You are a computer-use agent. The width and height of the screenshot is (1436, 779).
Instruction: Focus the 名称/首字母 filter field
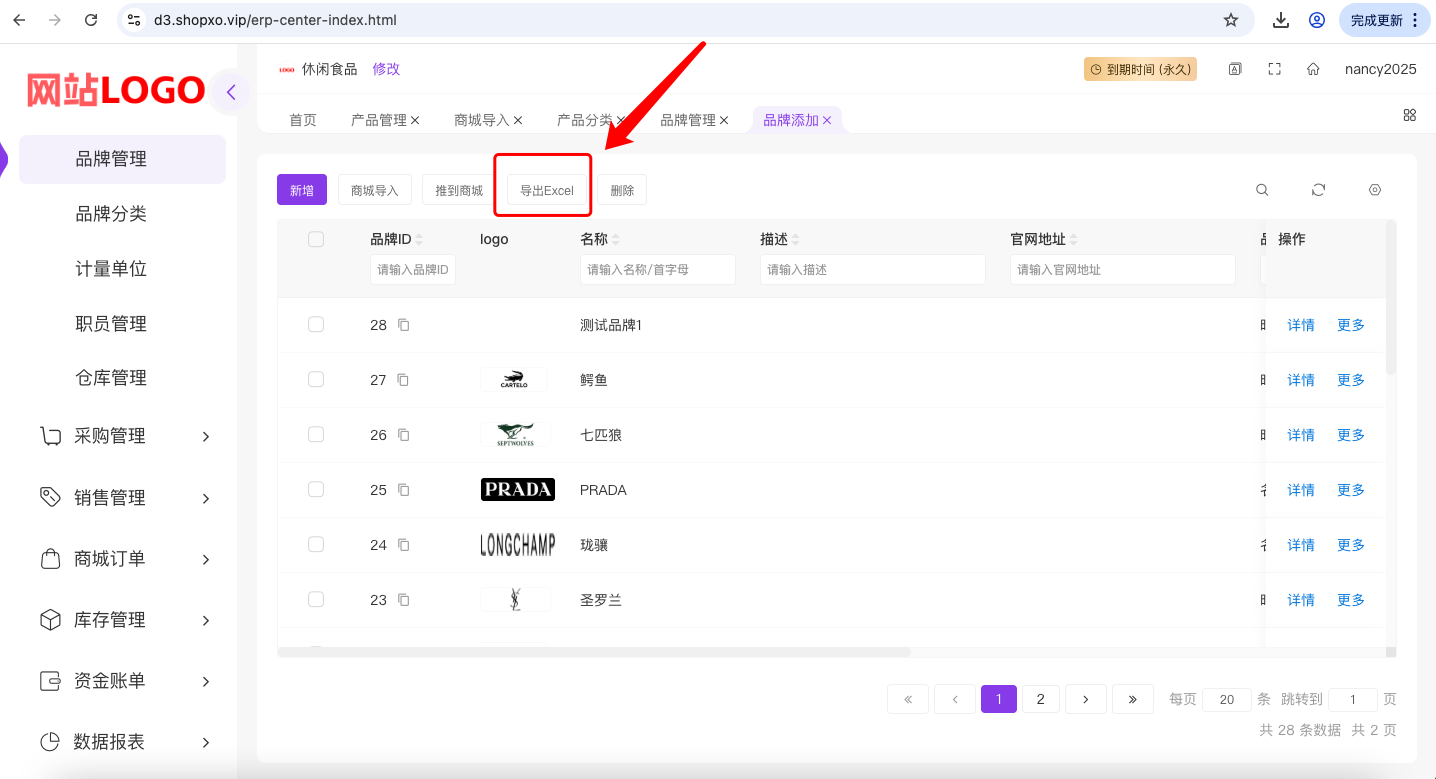tap(658, 270)
